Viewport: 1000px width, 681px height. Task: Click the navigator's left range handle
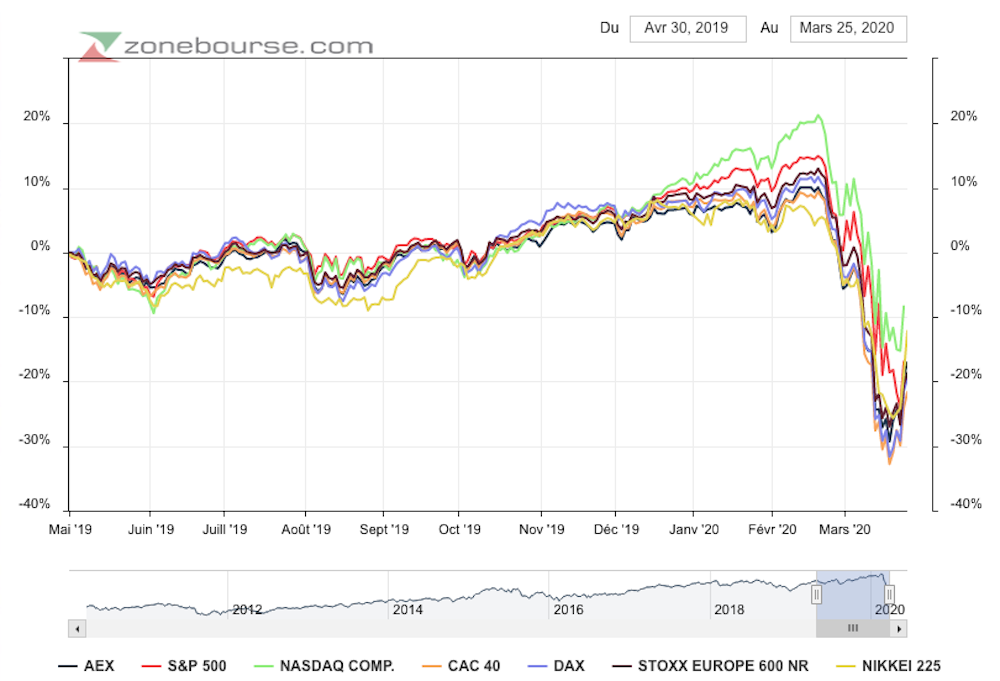click(x=816, y=596)
